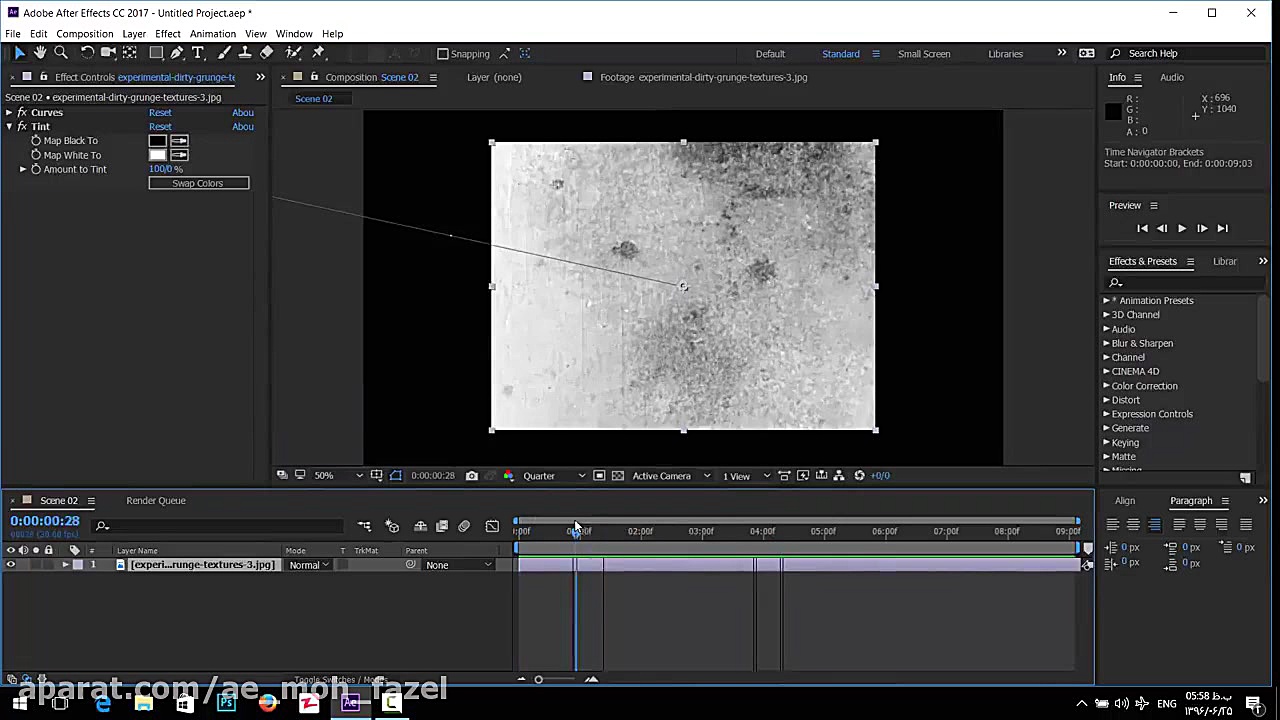
Task: Select the Horizontal Type tool
Action: coord(198,53)
